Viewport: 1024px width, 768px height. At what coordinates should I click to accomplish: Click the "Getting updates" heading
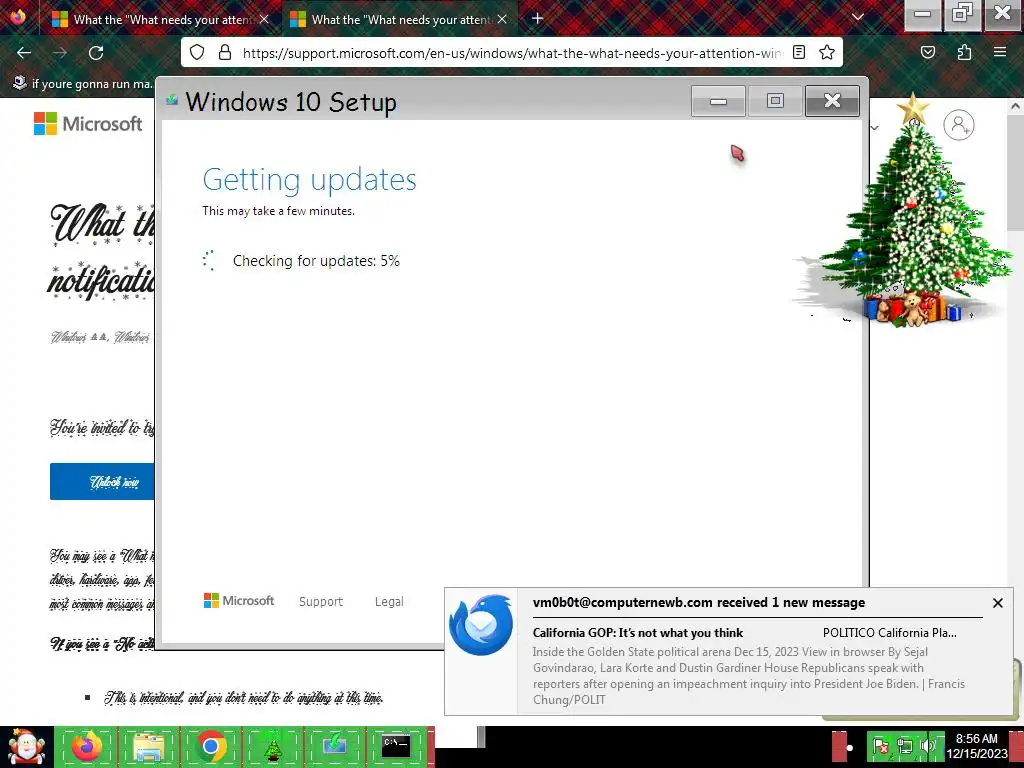[310, 180]
